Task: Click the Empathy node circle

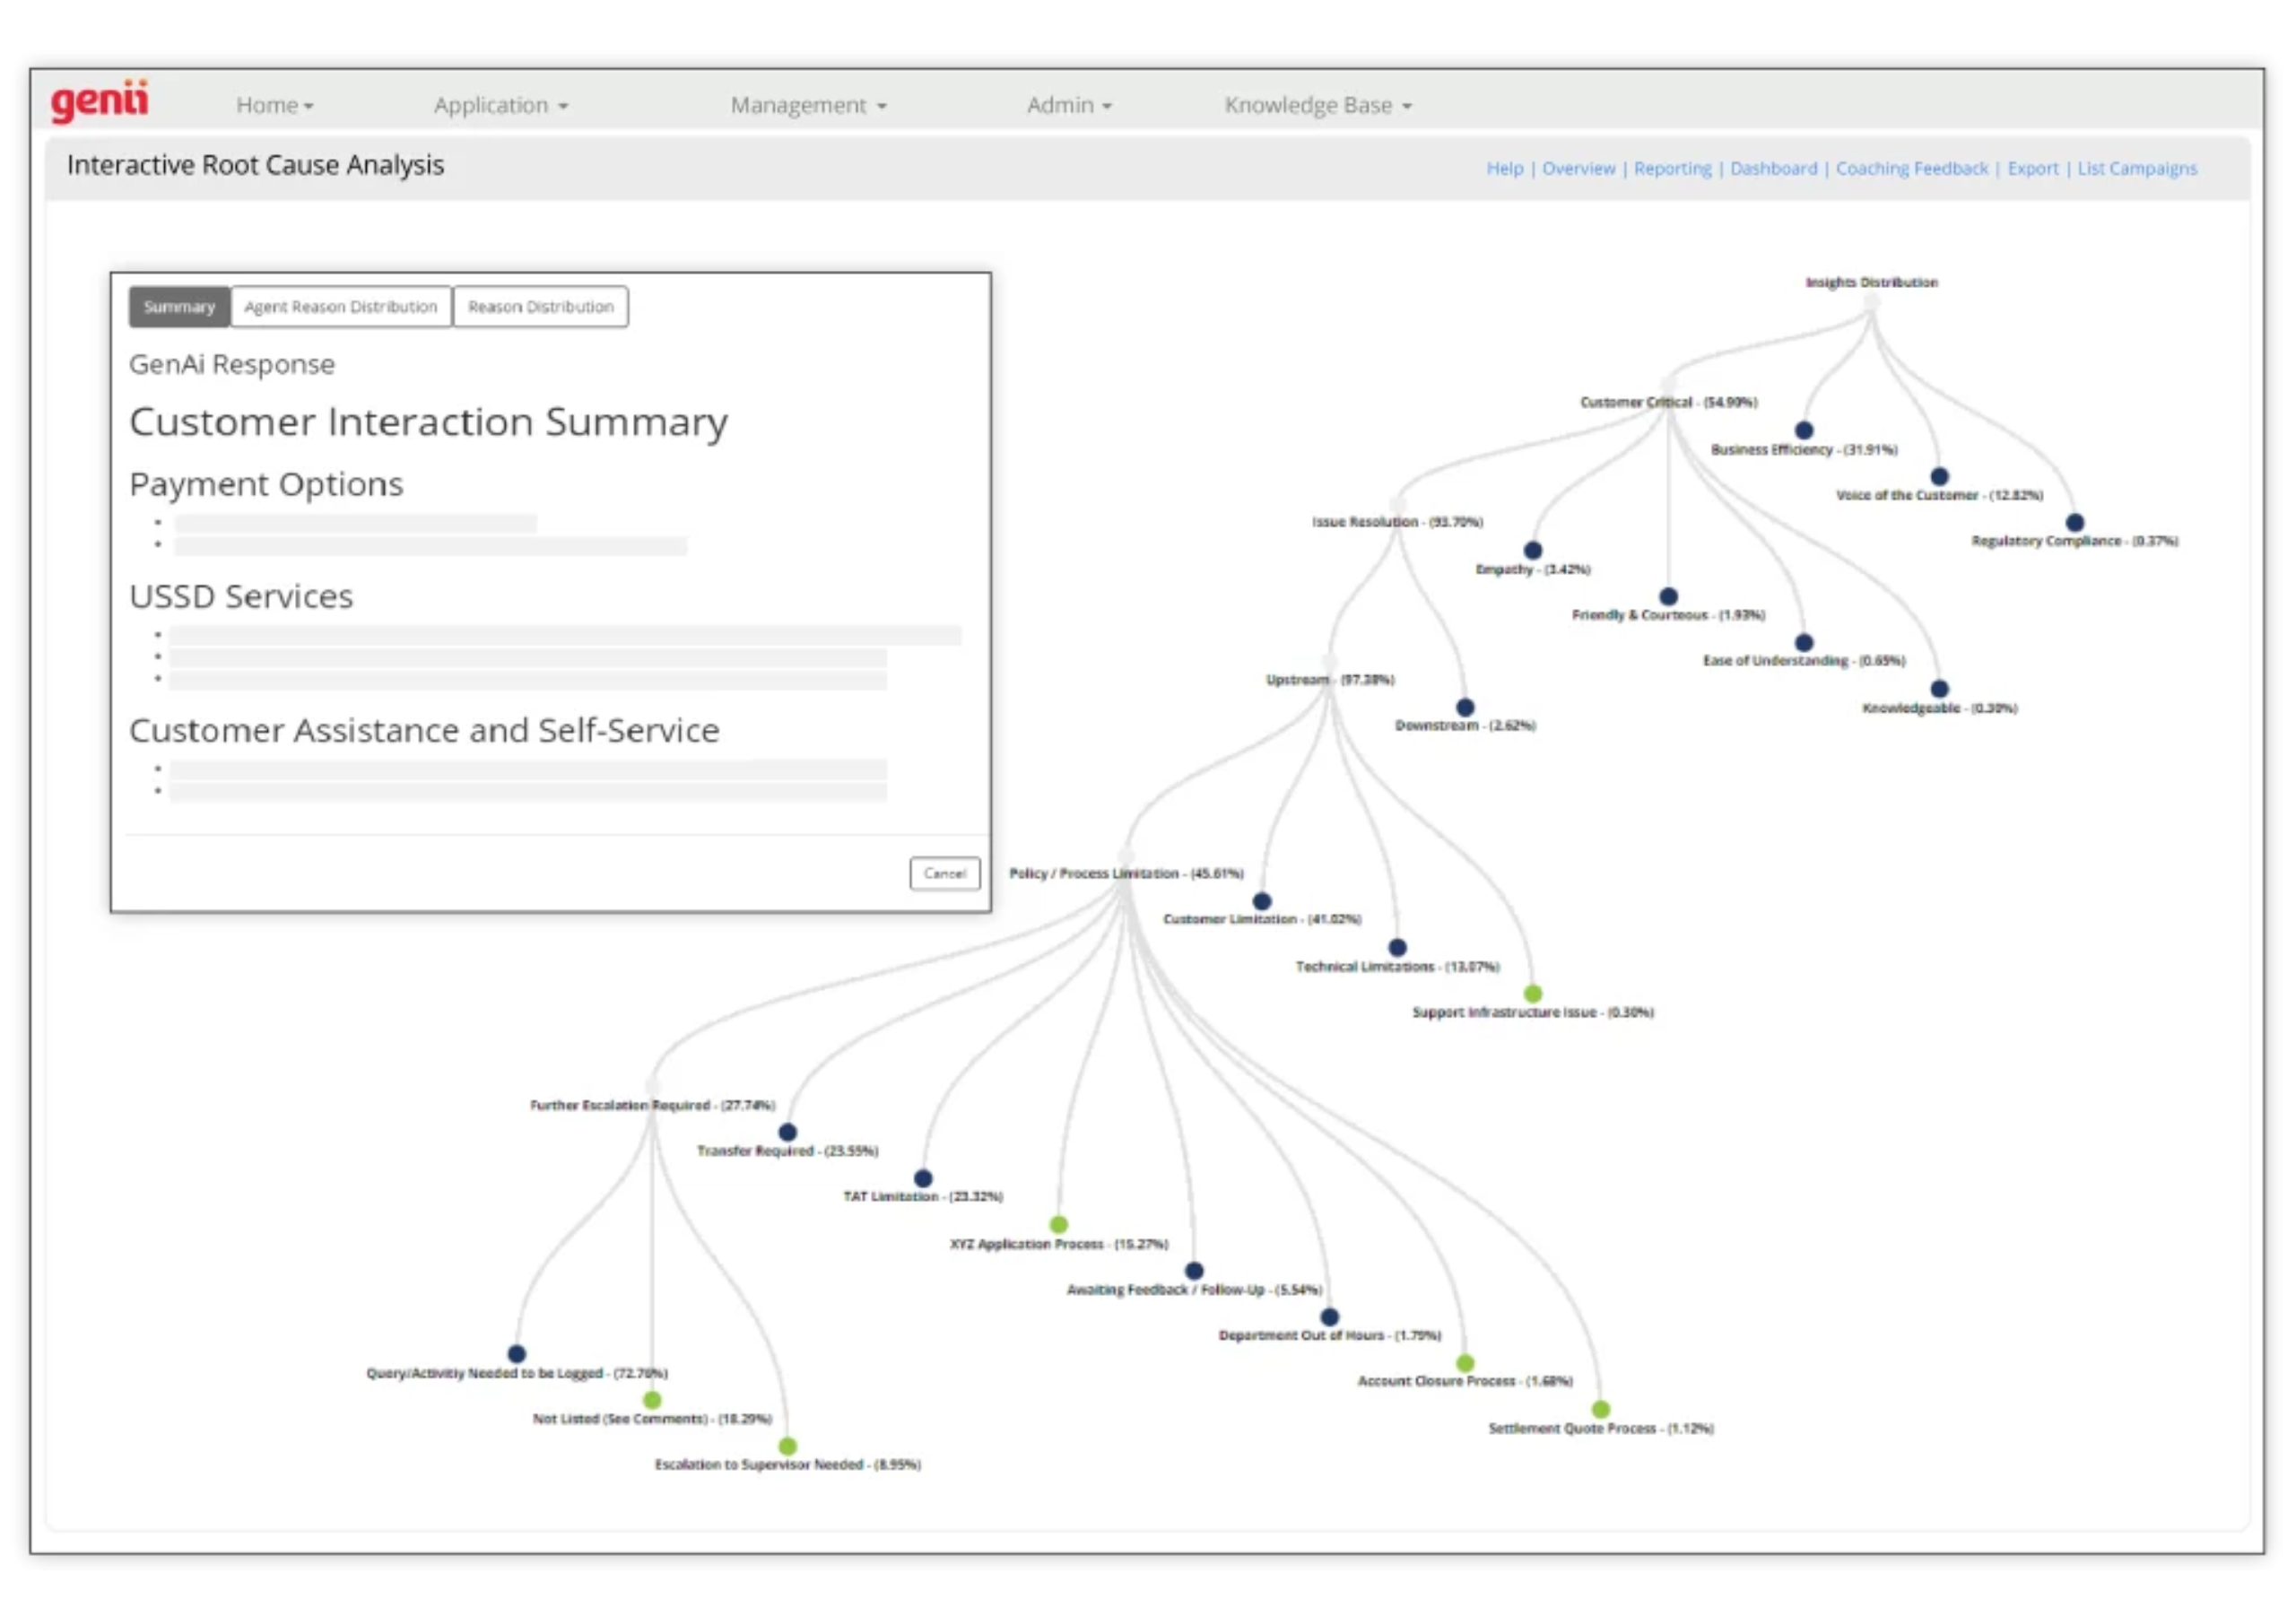Action: coord(1533,549)
